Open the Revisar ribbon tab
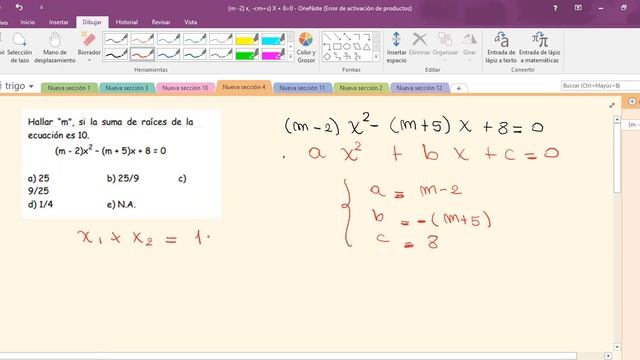 tap(161, 22)
